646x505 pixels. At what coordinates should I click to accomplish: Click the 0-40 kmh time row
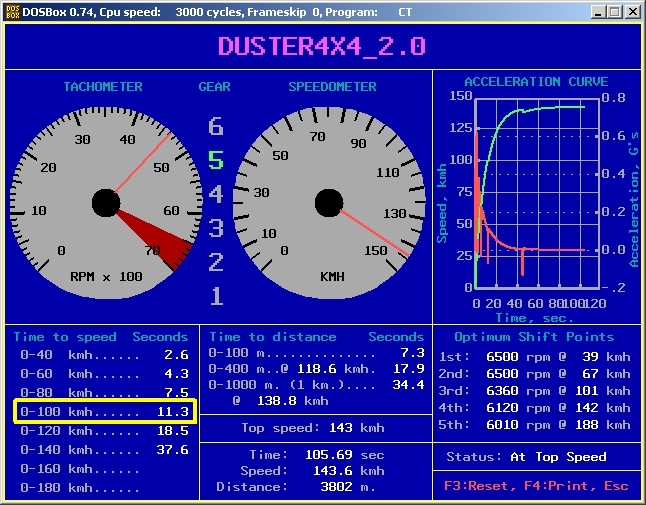click(x=105, y=355)
